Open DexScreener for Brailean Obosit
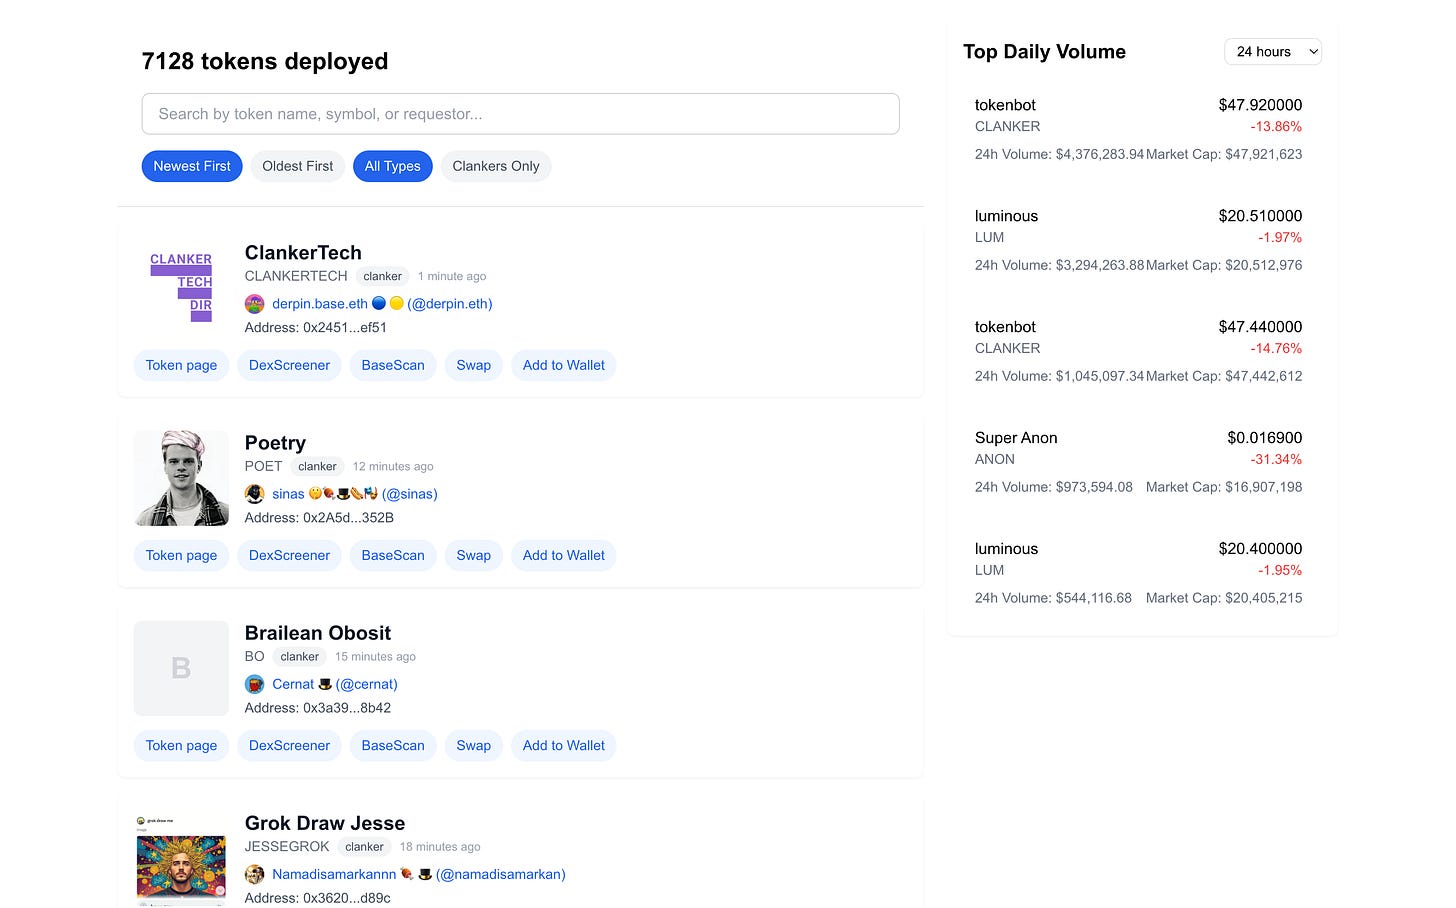Screen dimensions: 1456x908 [x=289, y=745]
